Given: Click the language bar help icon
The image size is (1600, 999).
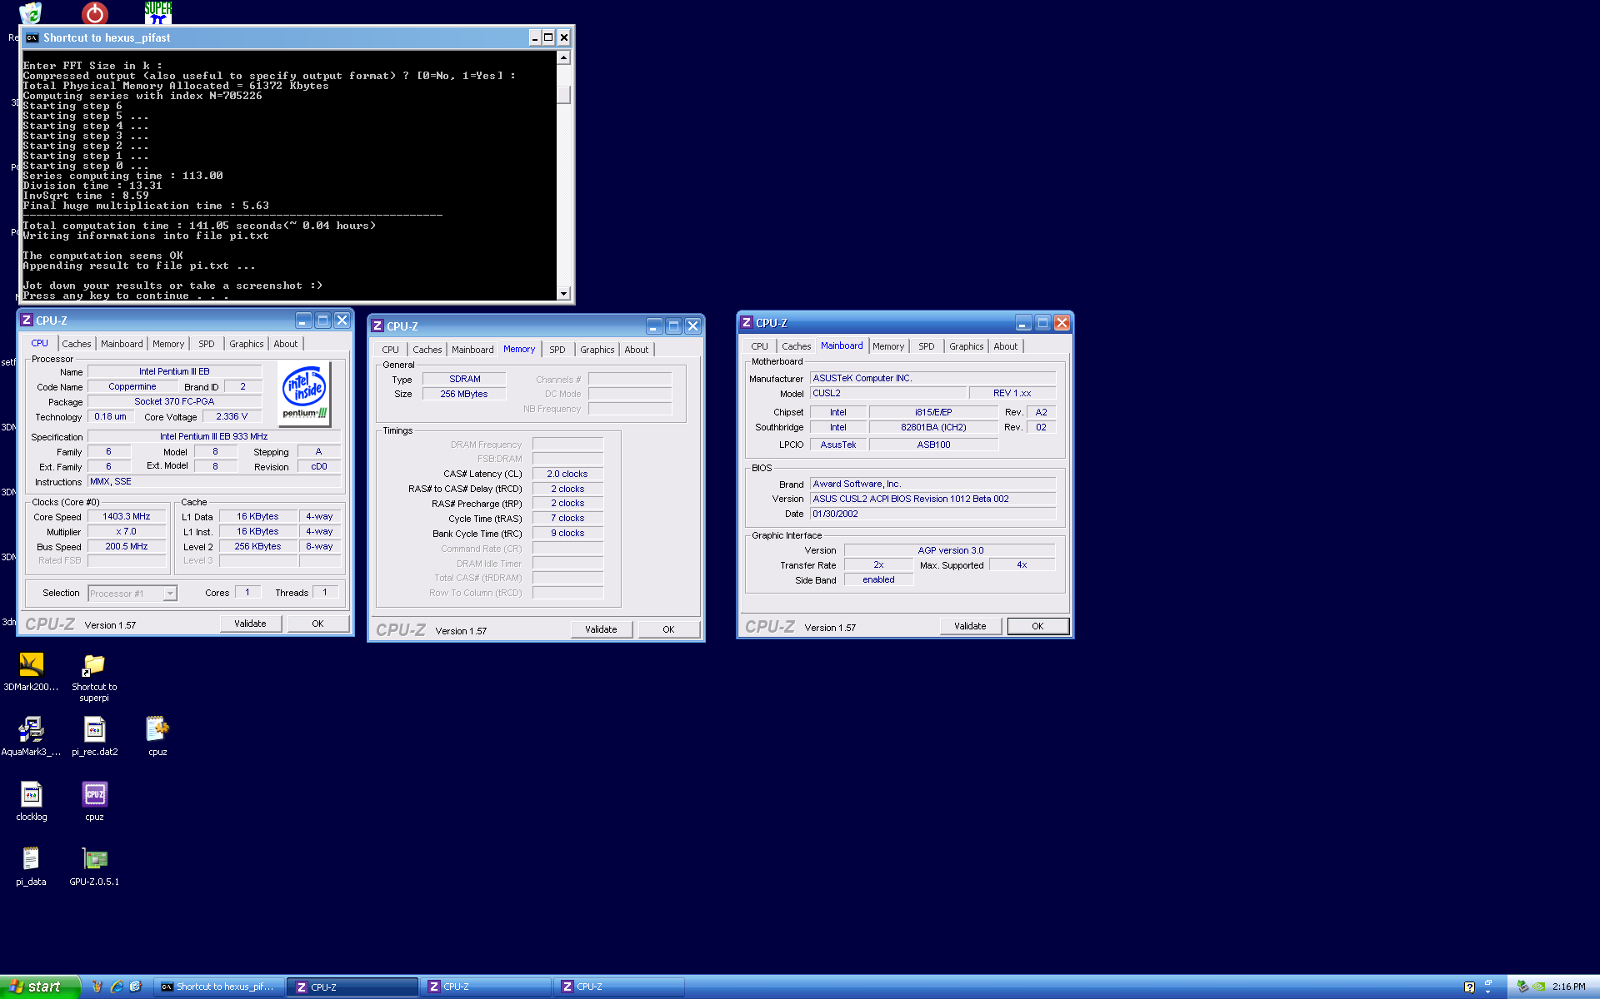Looking at the screenshot, I should [x=1469, y=987].
